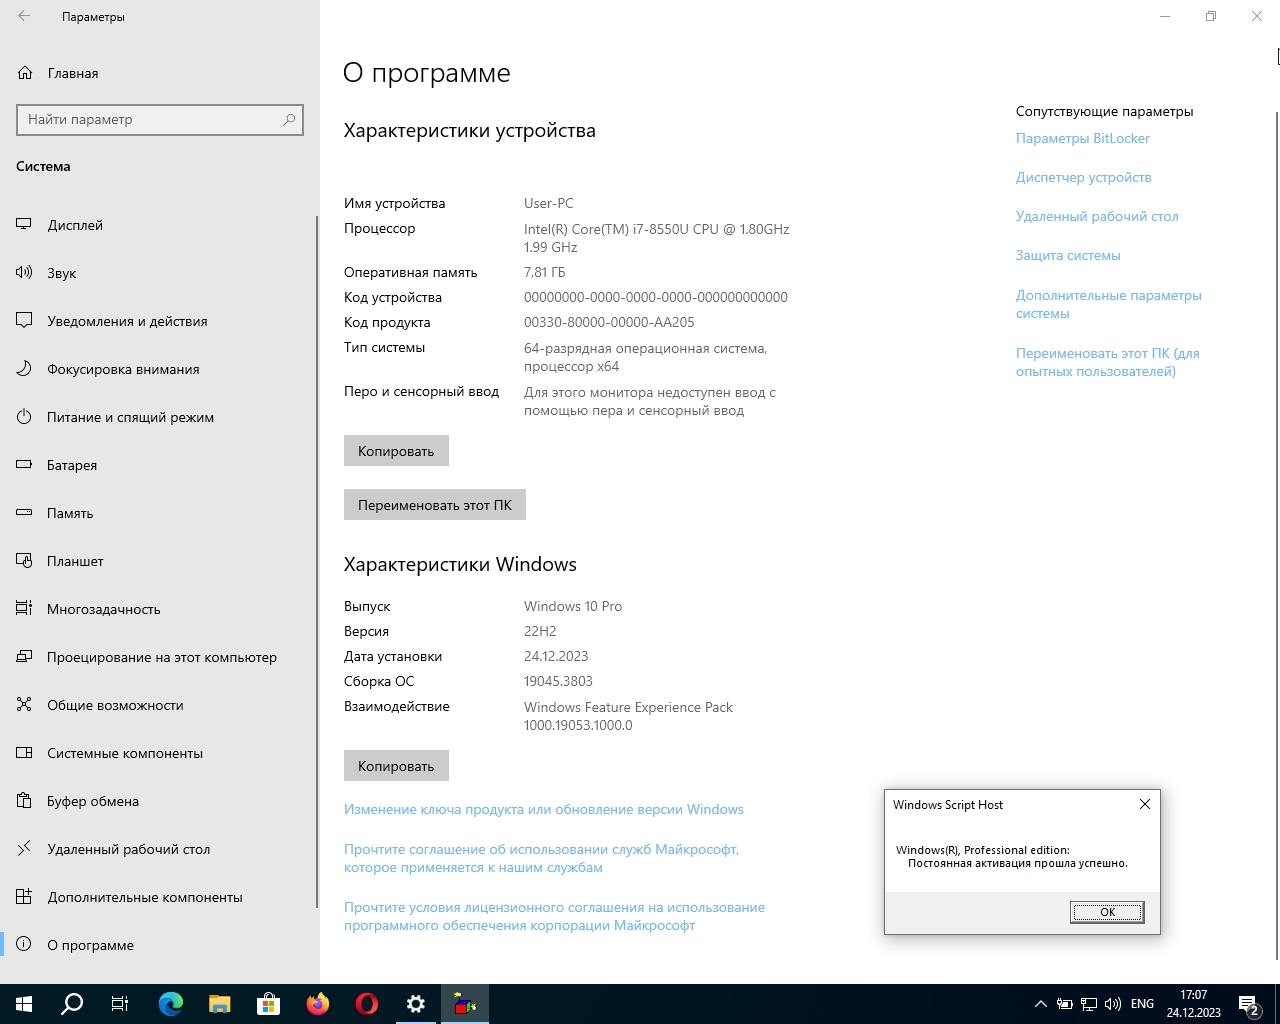The width and height of the screenshot is (1280, 1024).
Task: Open Память storage section
Action: pyautogui.click(x=160, y=513)
